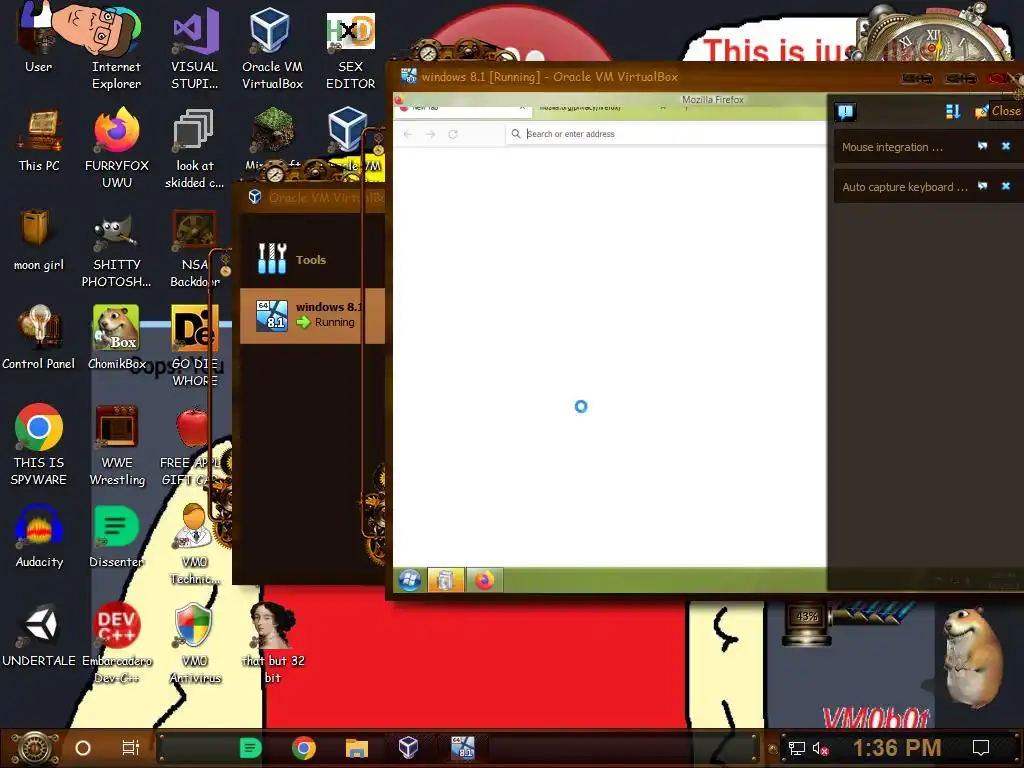Click Firefox forward arrow in VM
Image resolution: width=1024 pixels, height=768 pixels.
(430, 134)
